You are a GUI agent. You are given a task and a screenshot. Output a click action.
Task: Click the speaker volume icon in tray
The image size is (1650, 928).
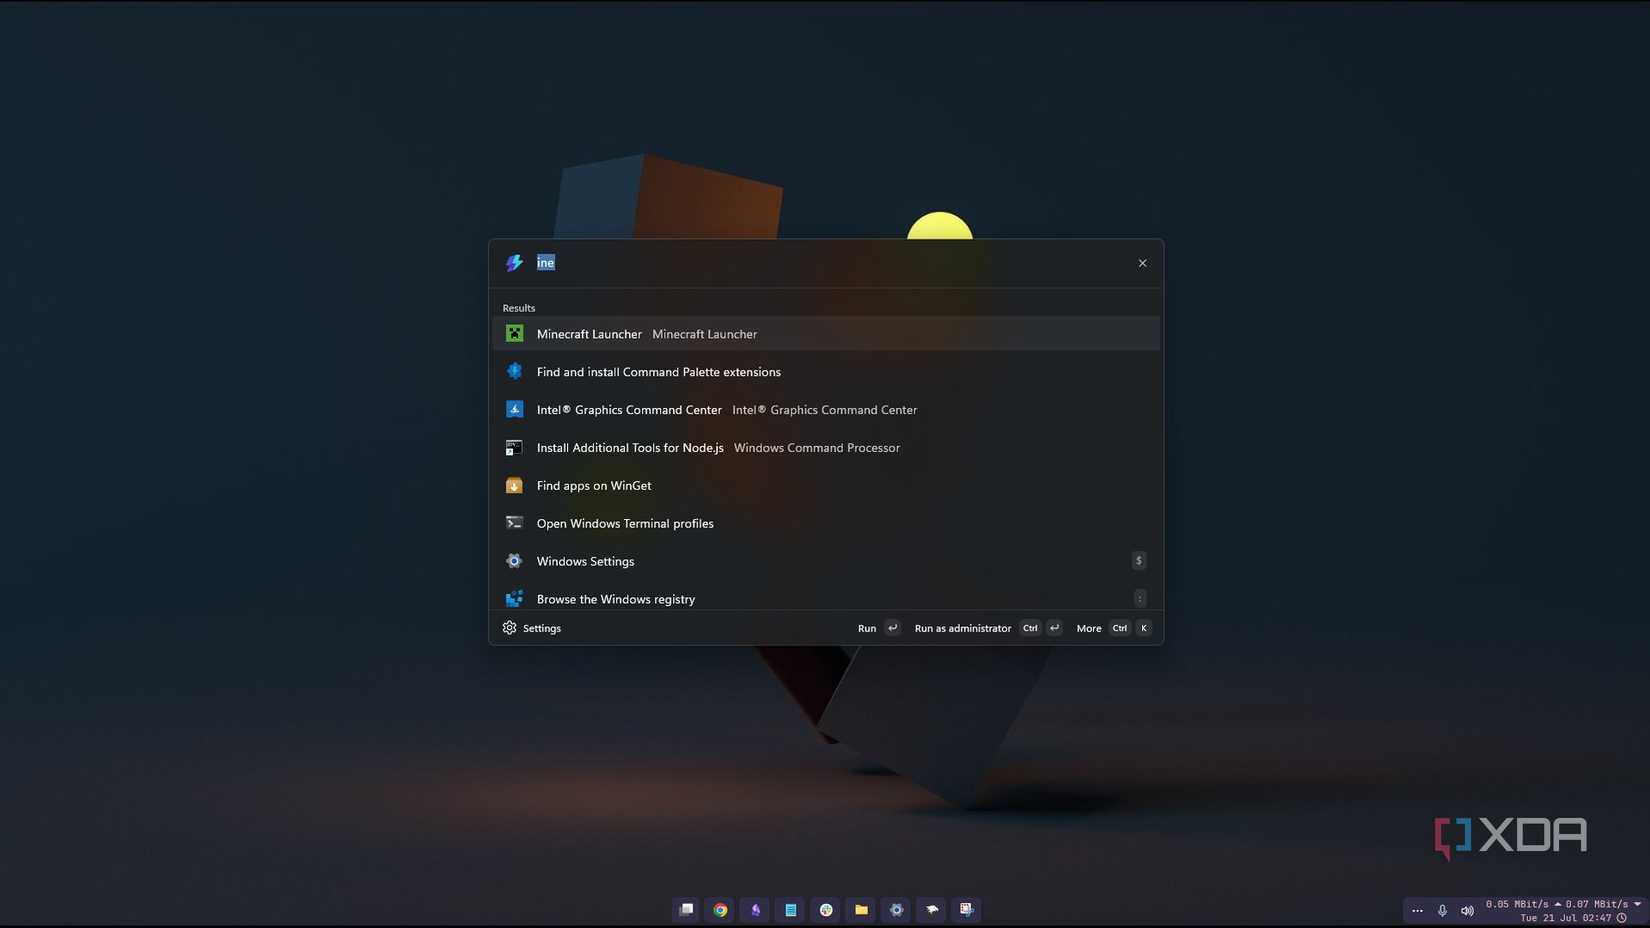point(1467,911)
